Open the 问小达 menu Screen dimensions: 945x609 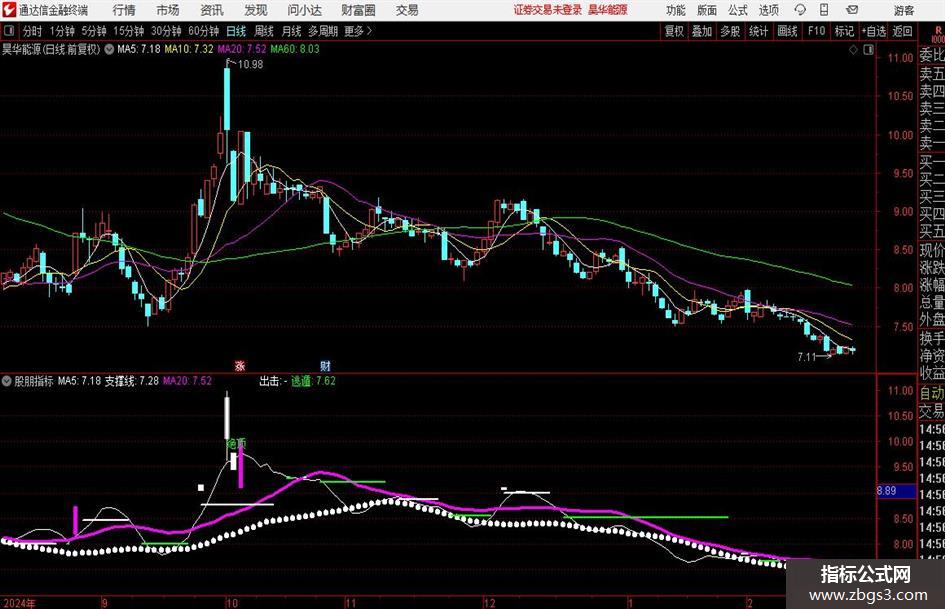tap(304, 10)
